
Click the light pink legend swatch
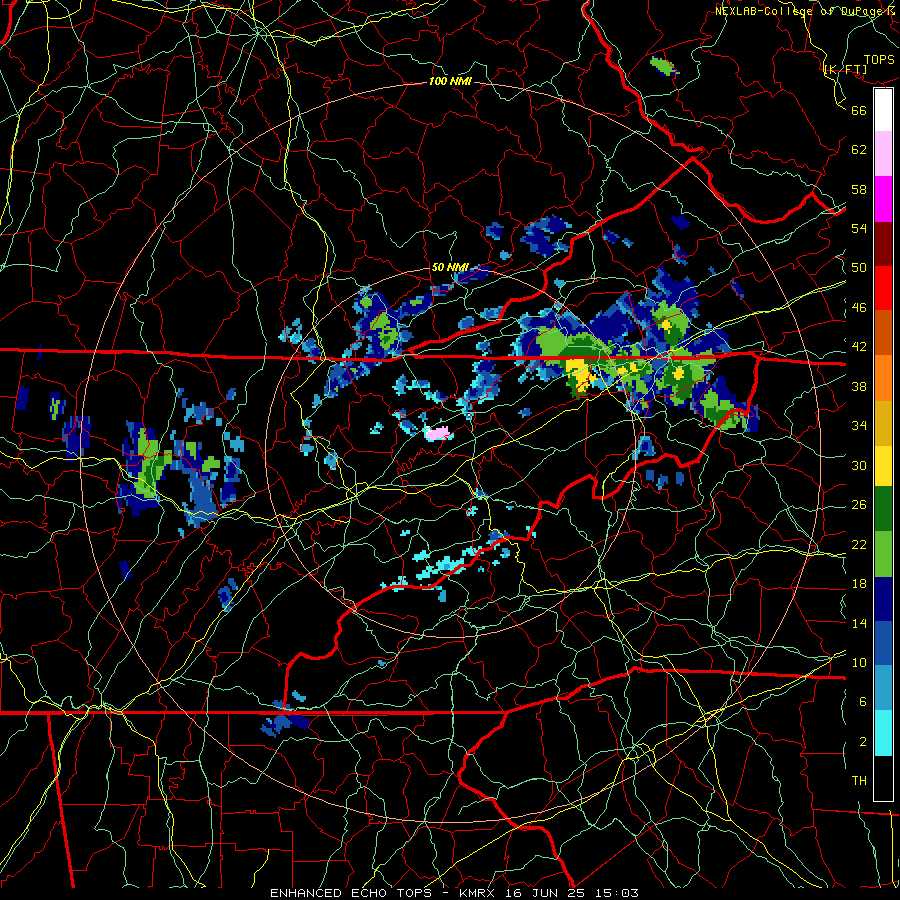[x=883, y=154]
